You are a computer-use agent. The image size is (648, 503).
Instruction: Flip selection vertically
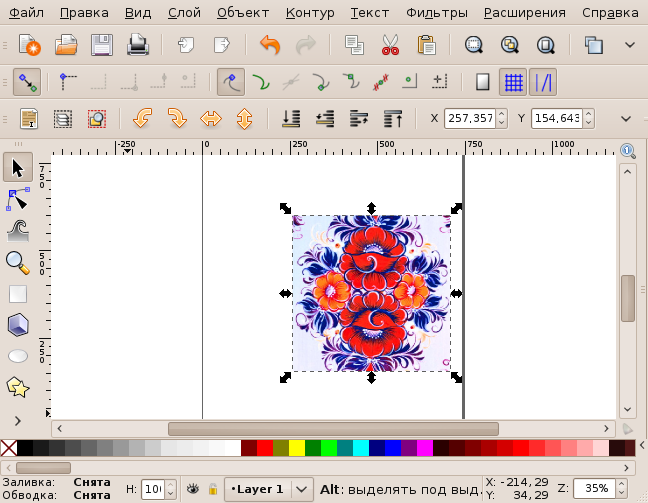(245, 119)
